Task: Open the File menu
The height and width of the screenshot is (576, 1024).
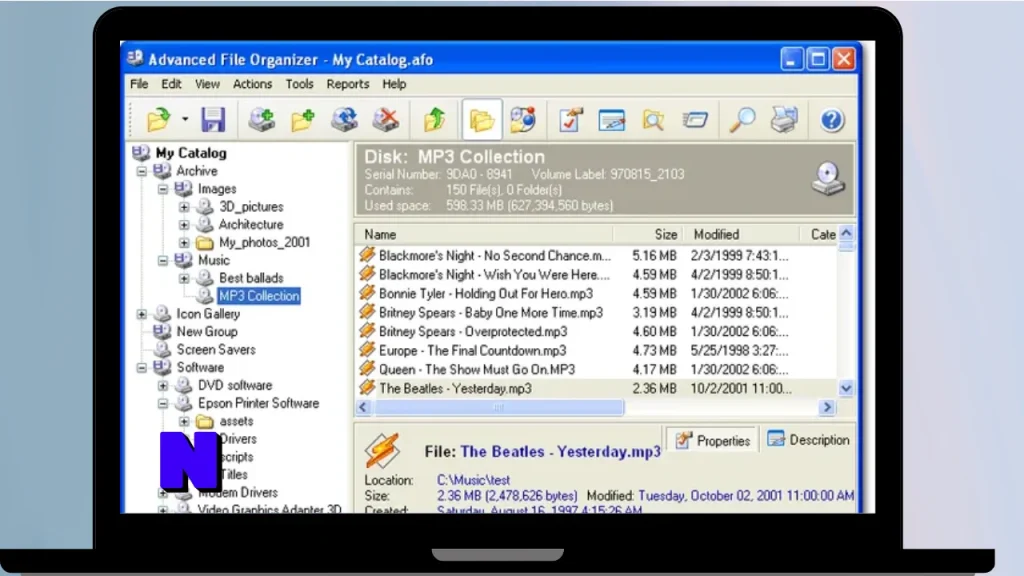Action: pyautogui.click(x=139, y=84)
